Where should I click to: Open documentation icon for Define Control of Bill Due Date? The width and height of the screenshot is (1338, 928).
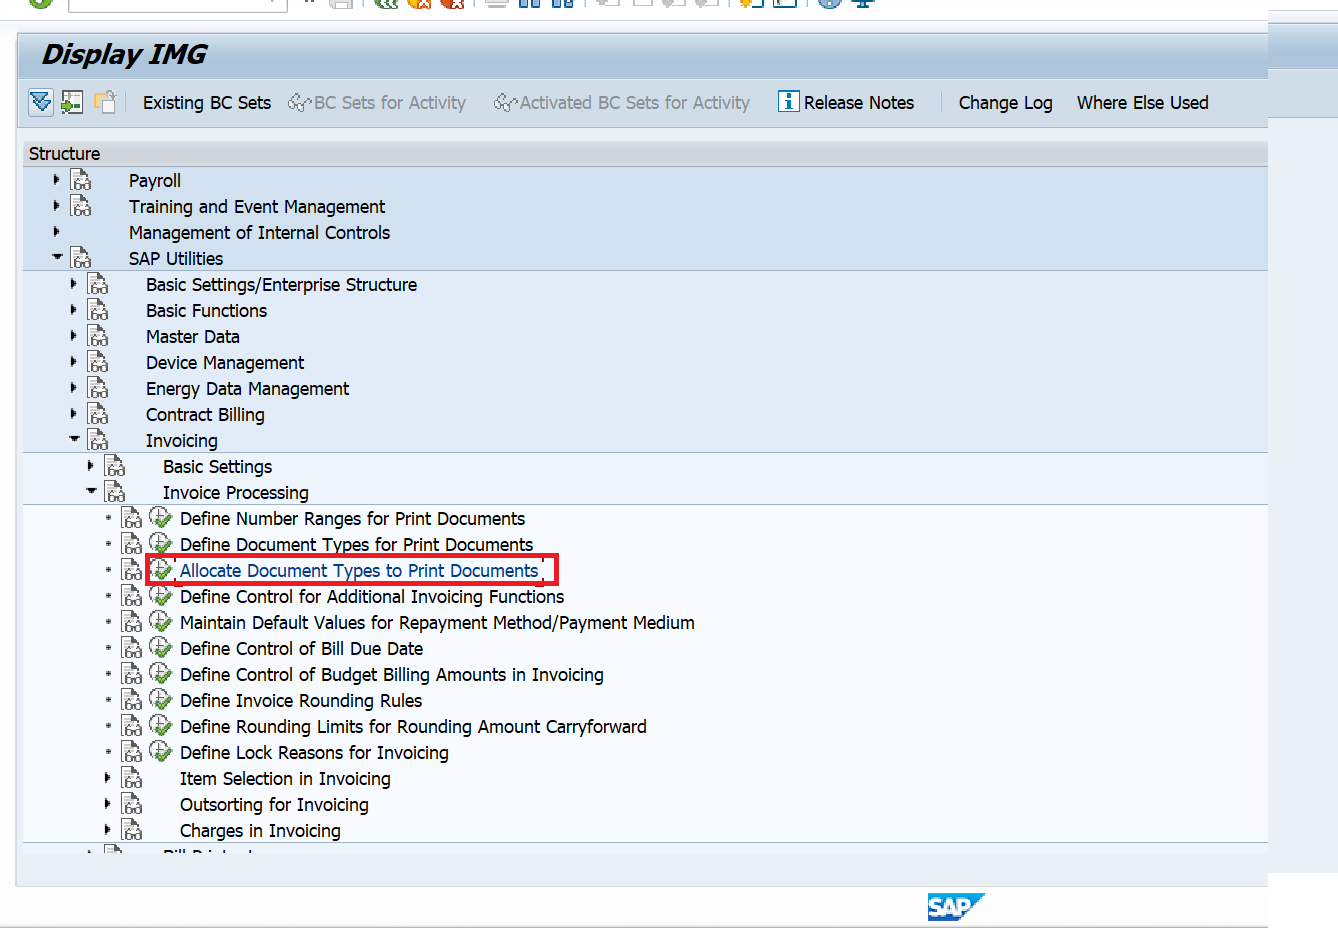click(x=132, y=648)
